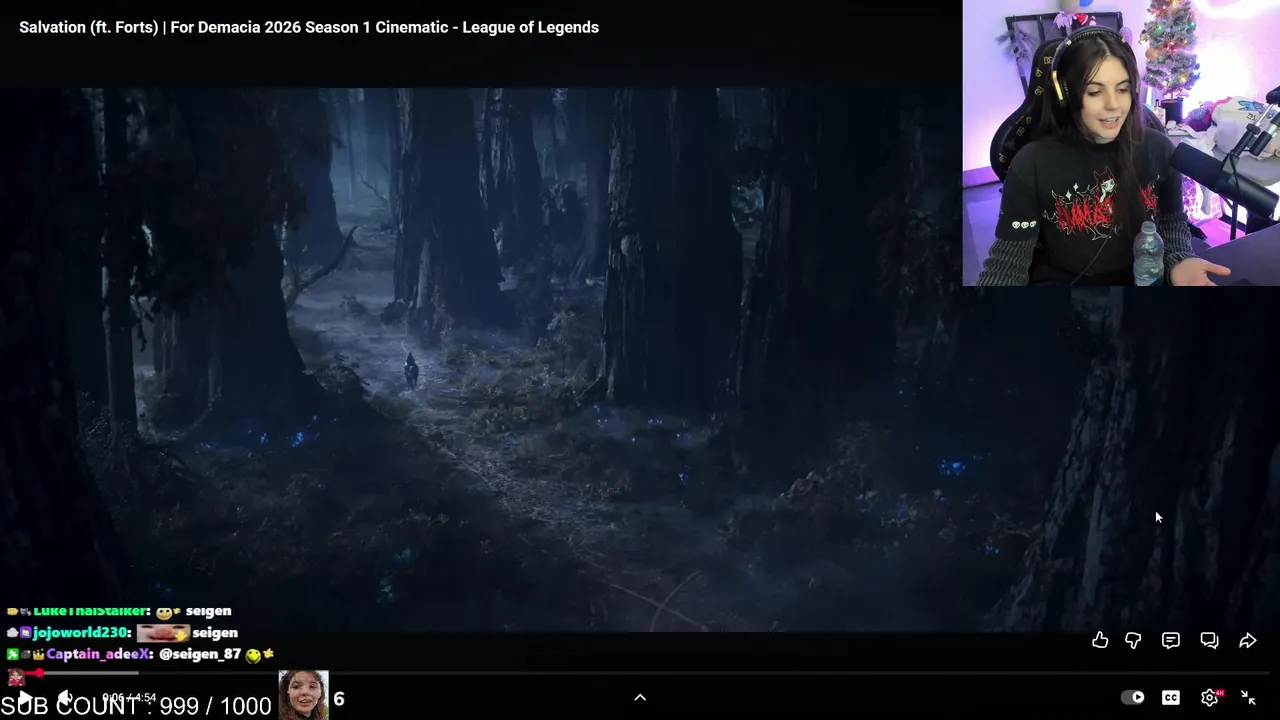This screenshot has width=1280, height=720.
Task: Open the settings gear with 4K badge
Action: pyautogui.click(x=1210, y=697)
